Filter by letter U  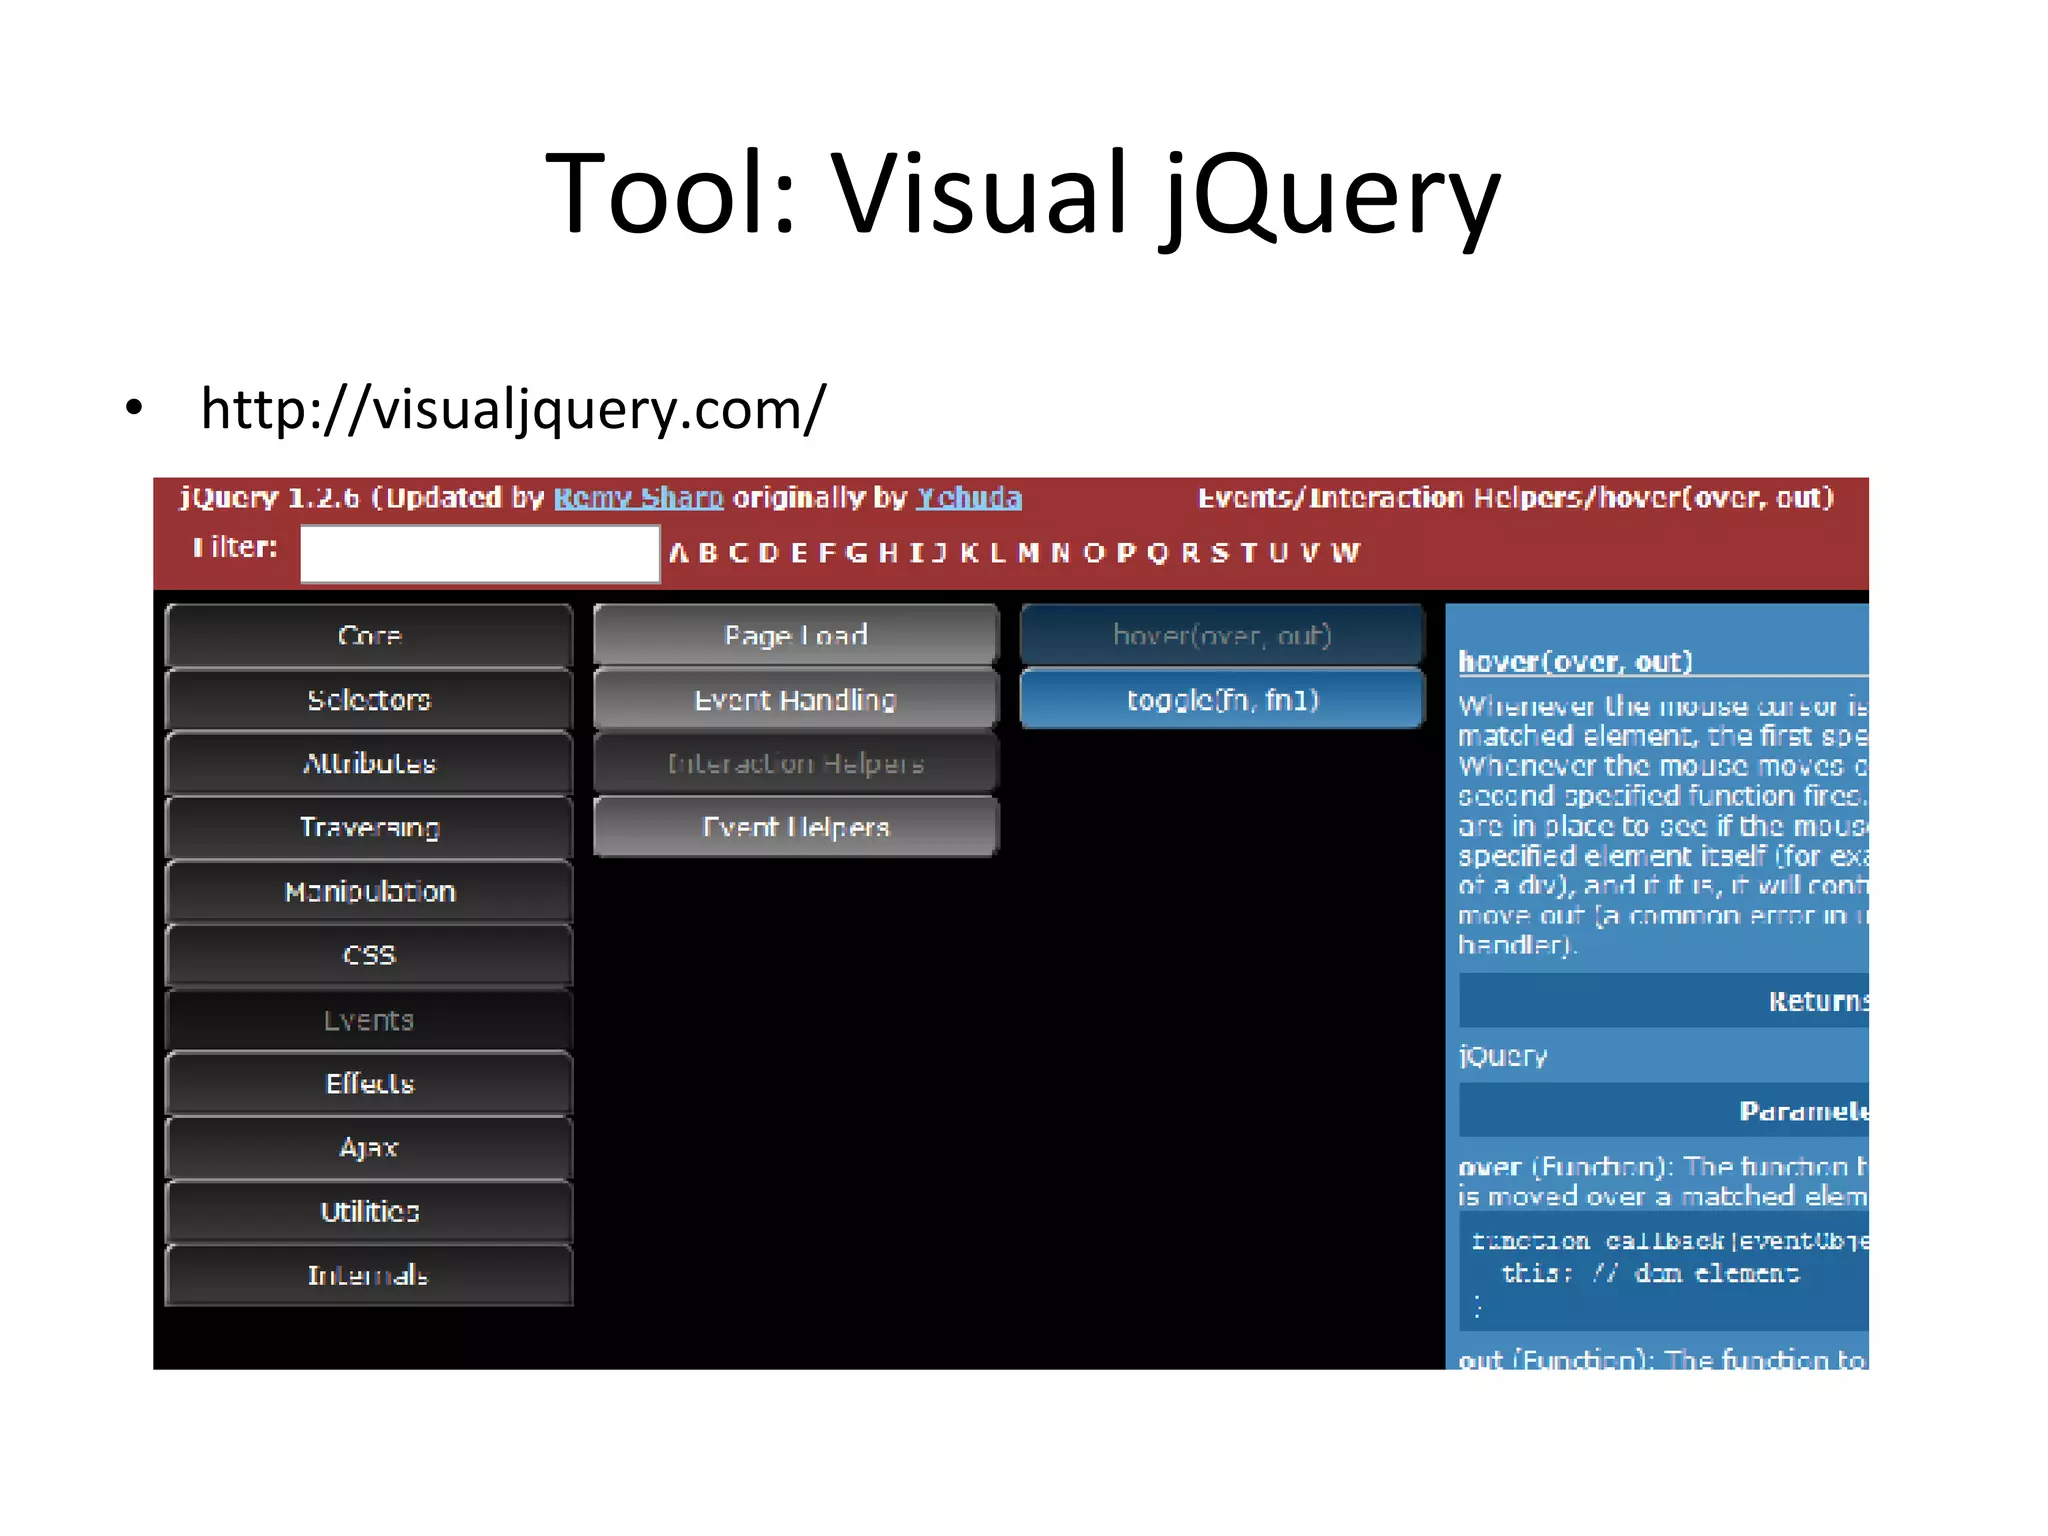[1278, 553]
